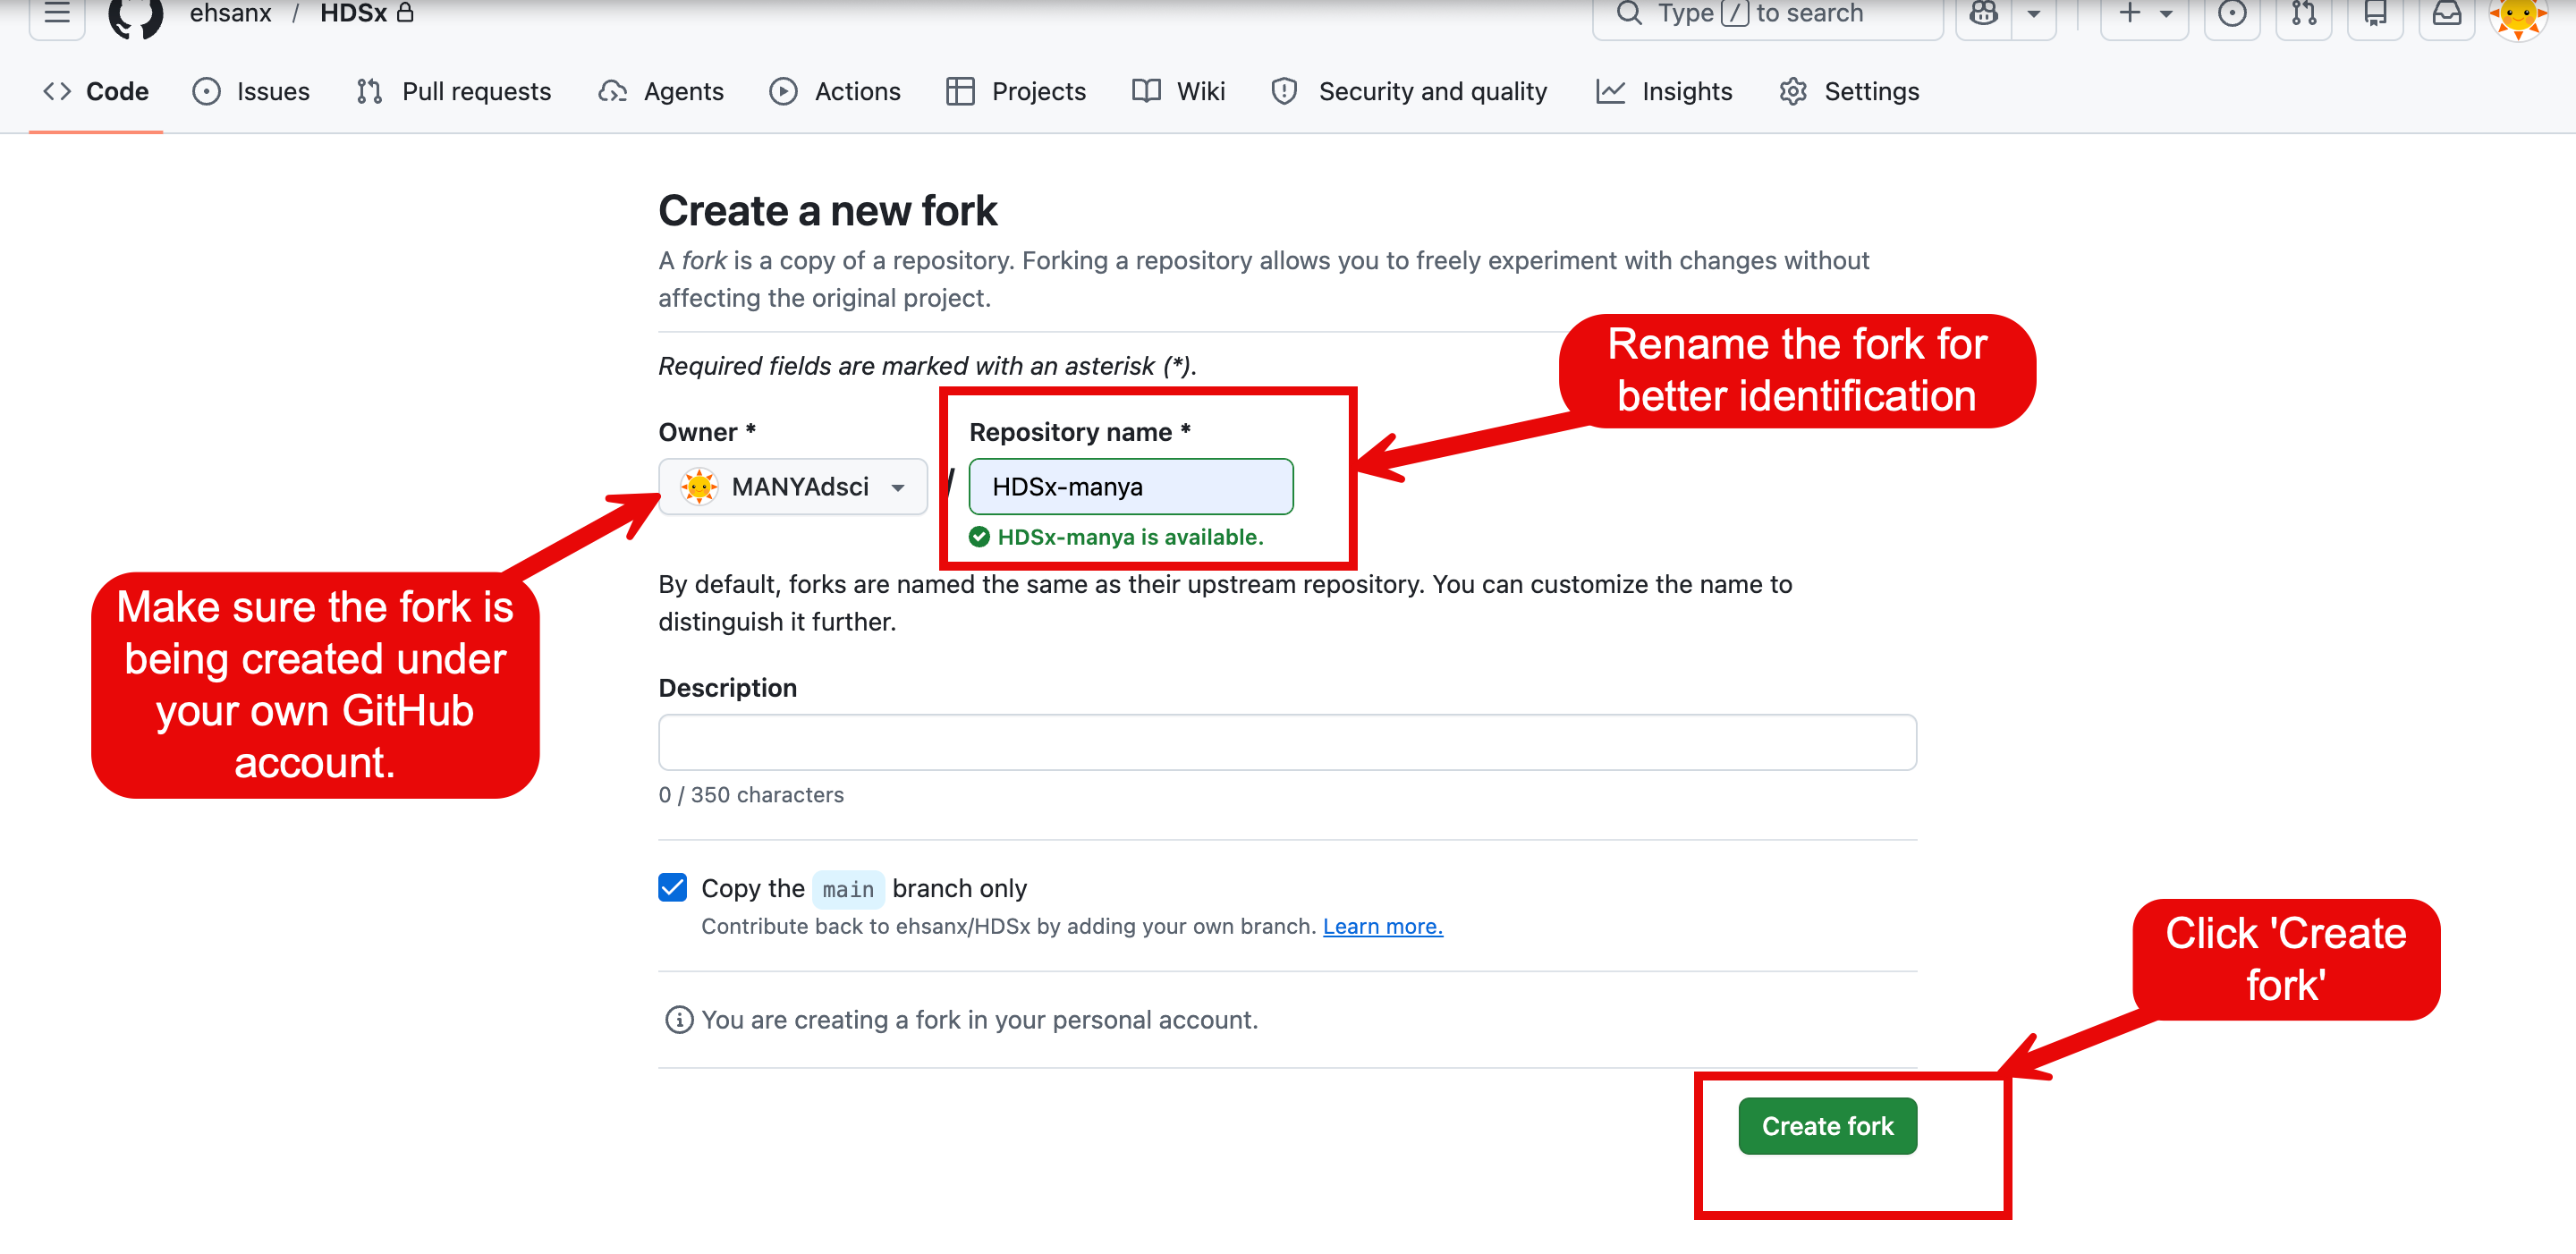Open the hamburger navigation menu
2576x1254 pixels.
coord(57,14)
